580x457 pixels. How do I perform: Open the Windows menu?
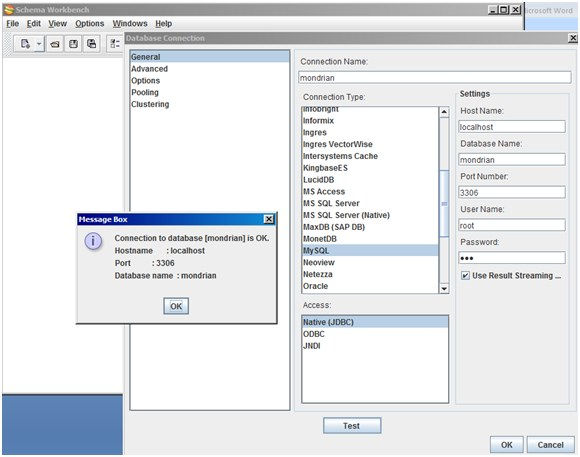click(x=130, y=24)
